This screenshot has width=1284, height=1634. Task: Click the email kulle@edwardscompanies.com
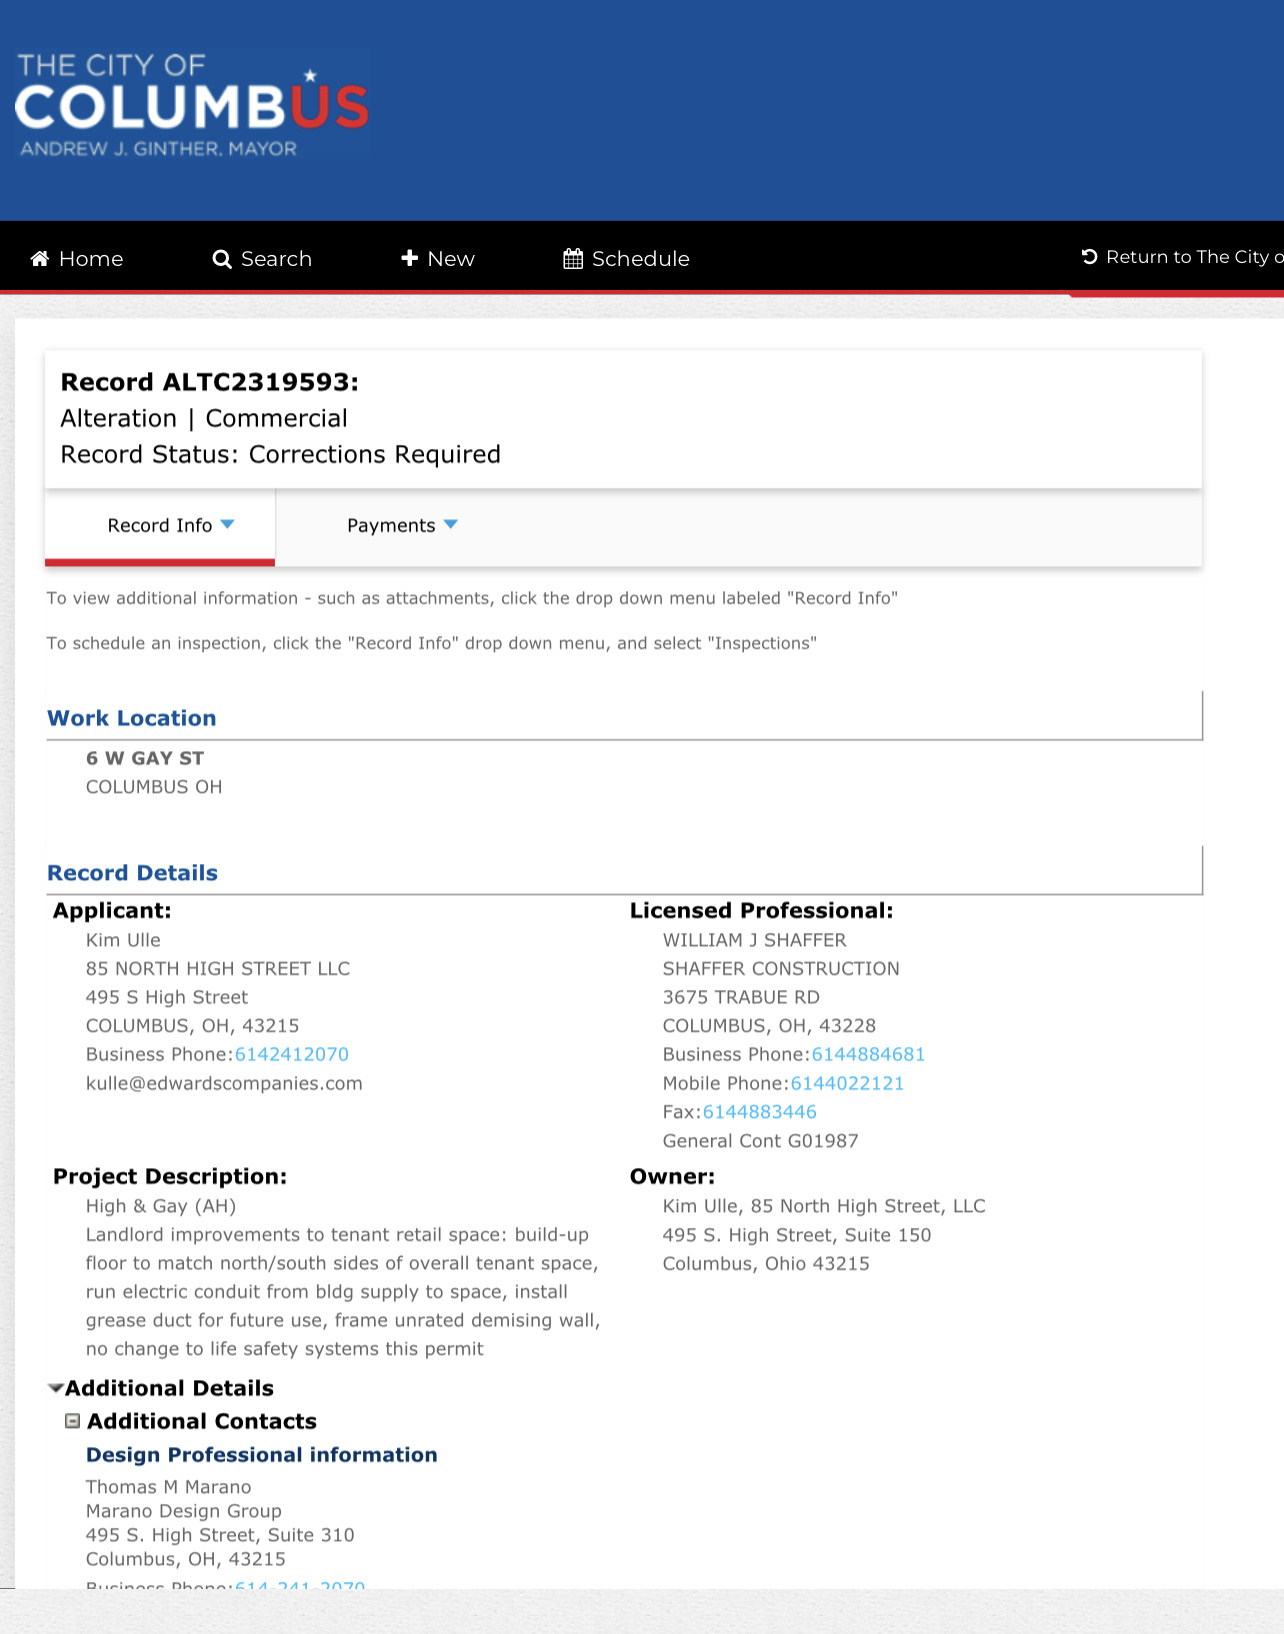(x=224, y=1083)
